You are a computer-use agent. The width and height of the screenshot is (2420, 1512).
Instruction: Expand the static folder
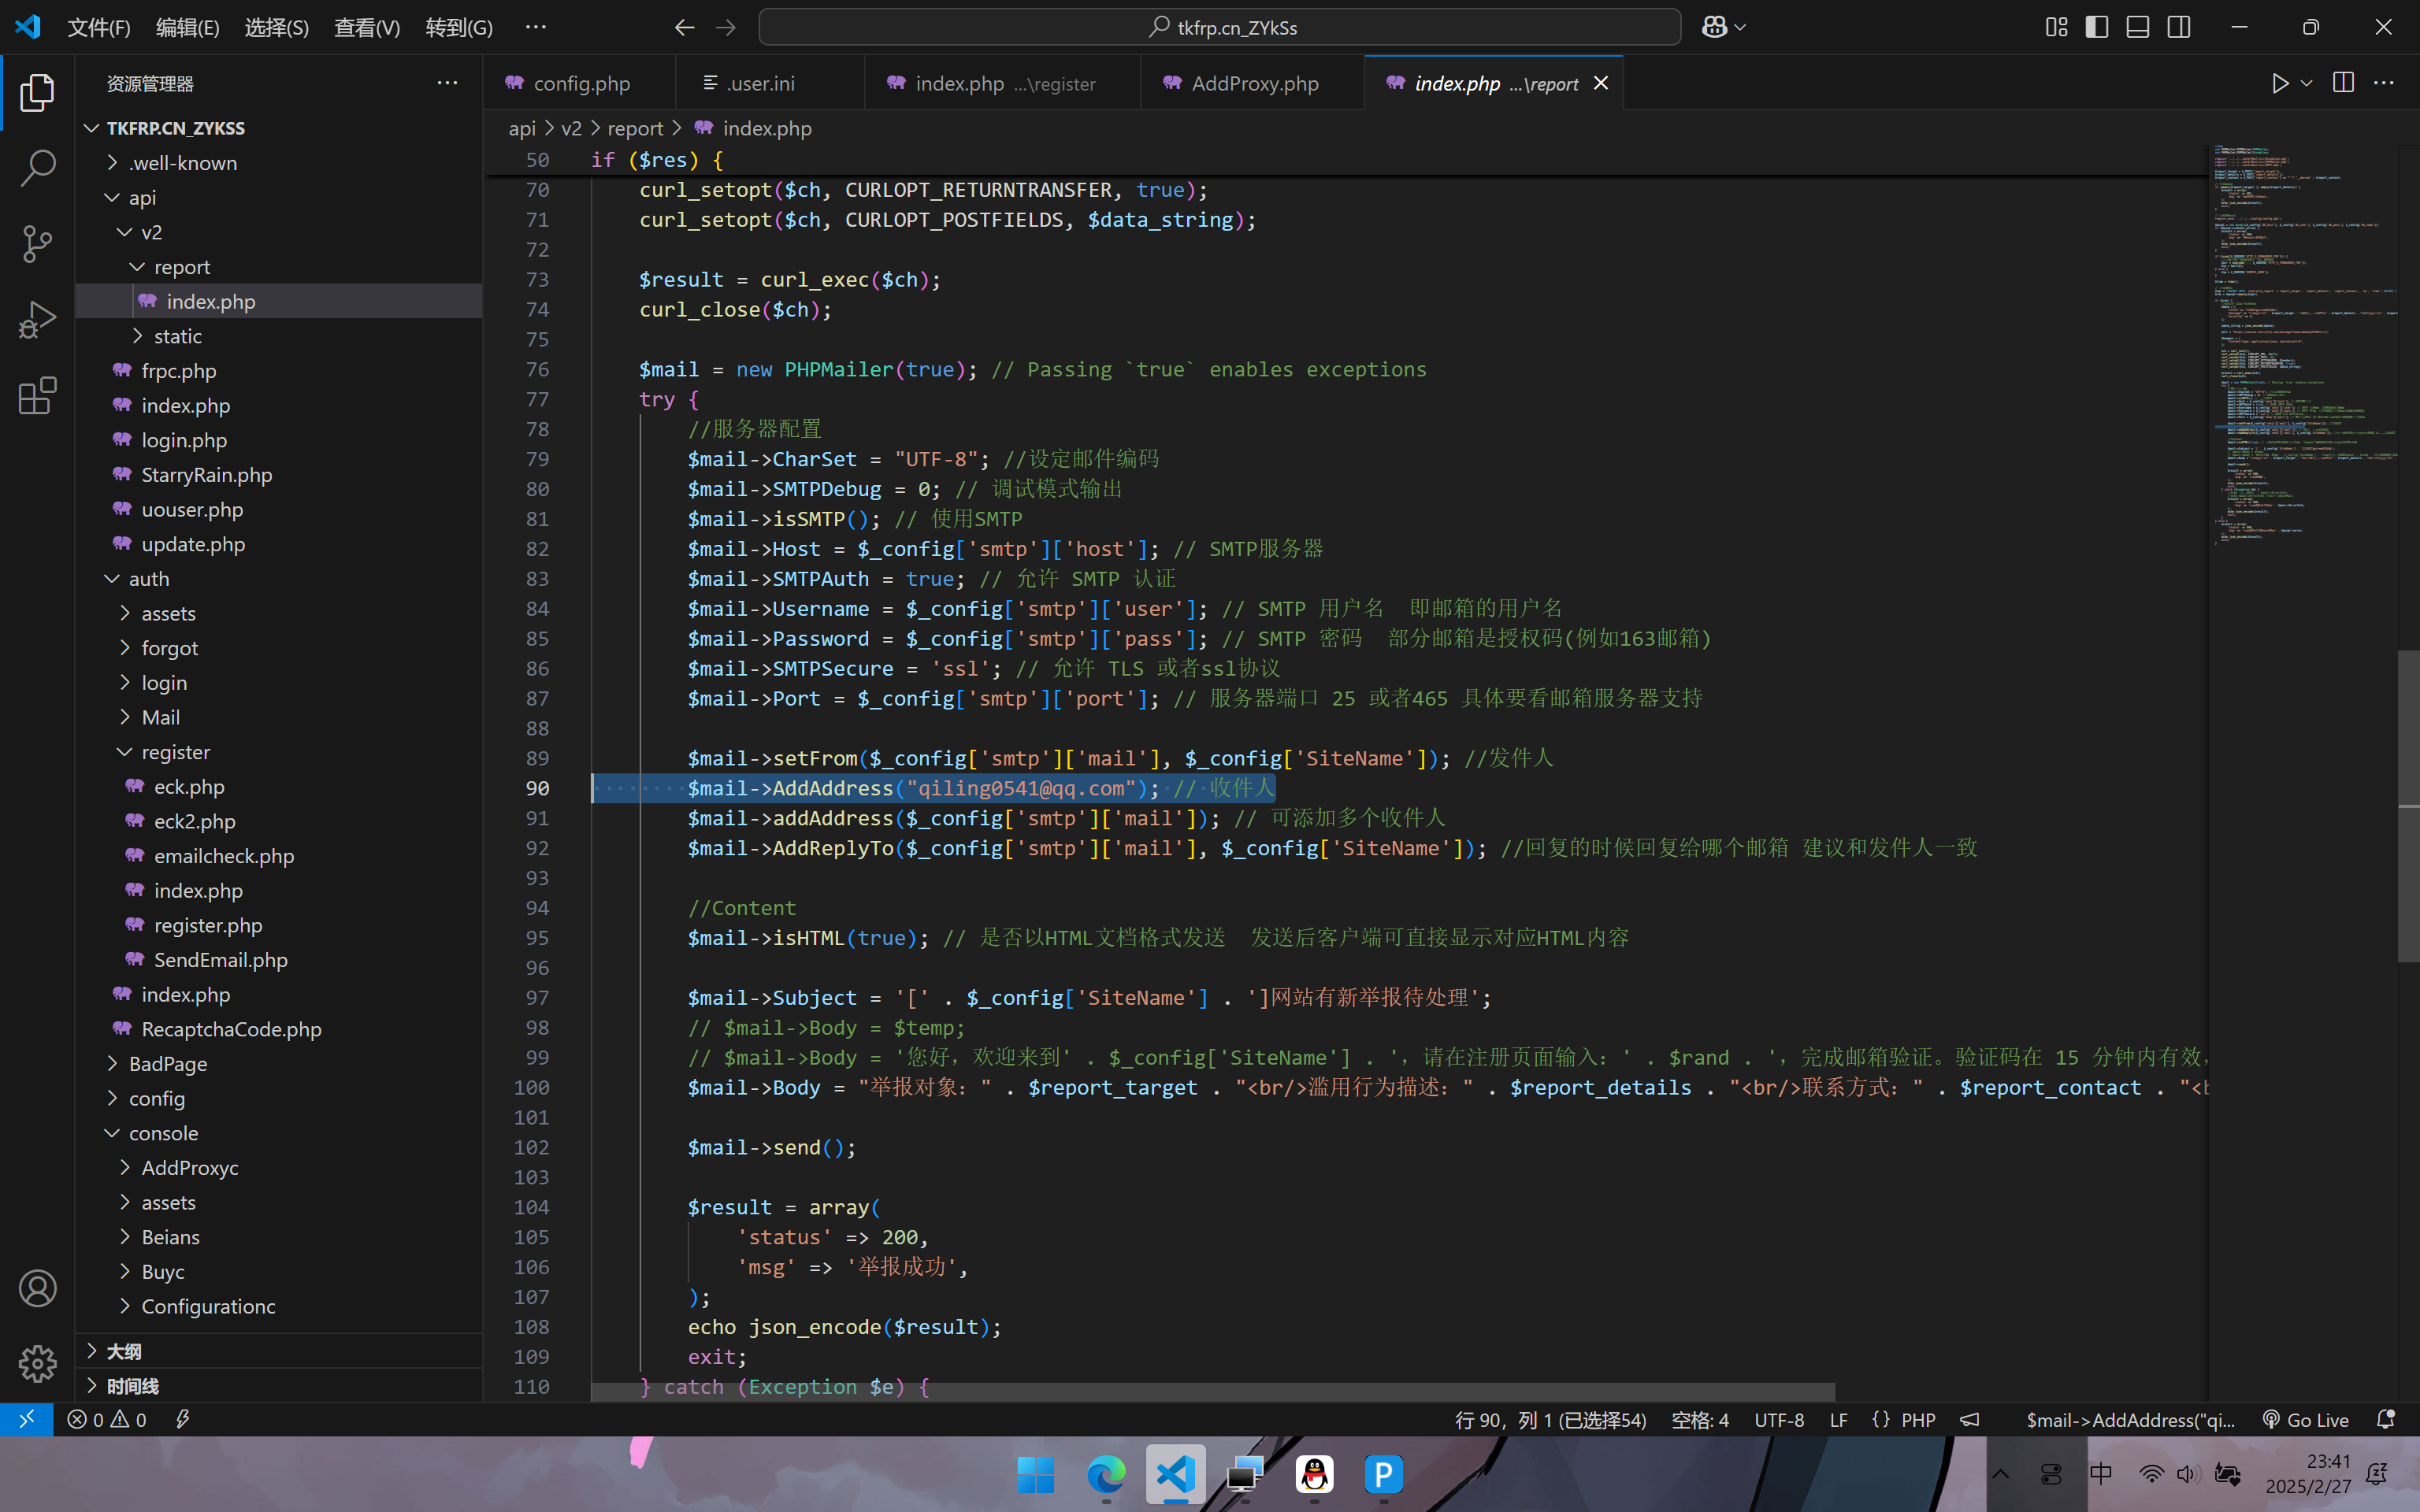click(177, 336)
